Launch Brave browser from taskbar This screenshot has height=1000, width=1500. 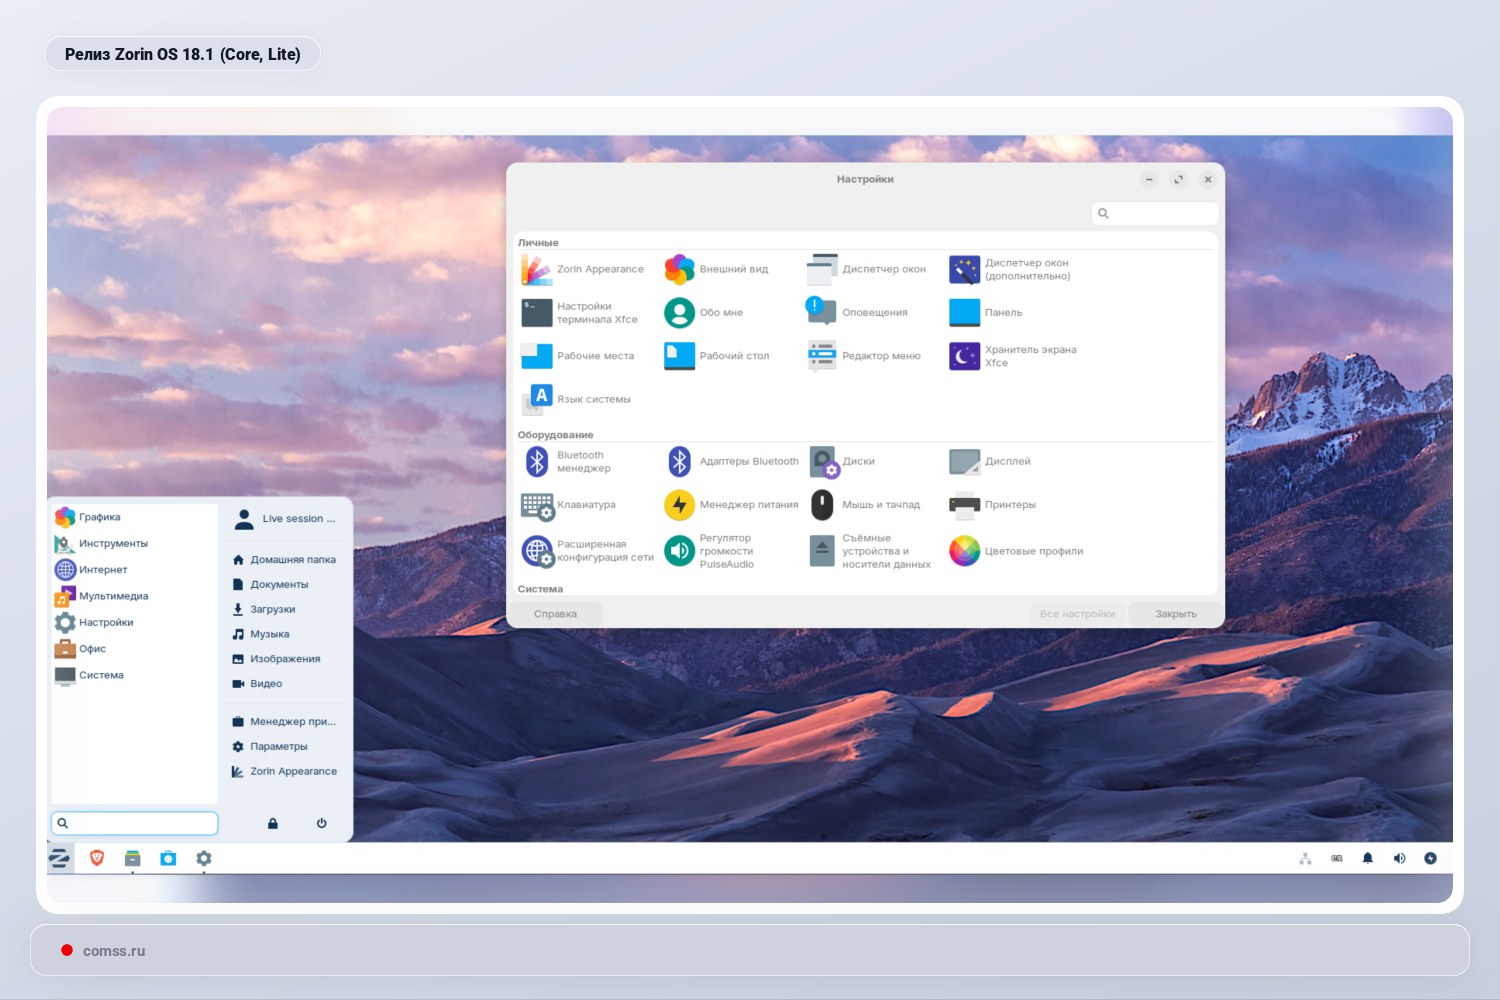pos(95,858)
